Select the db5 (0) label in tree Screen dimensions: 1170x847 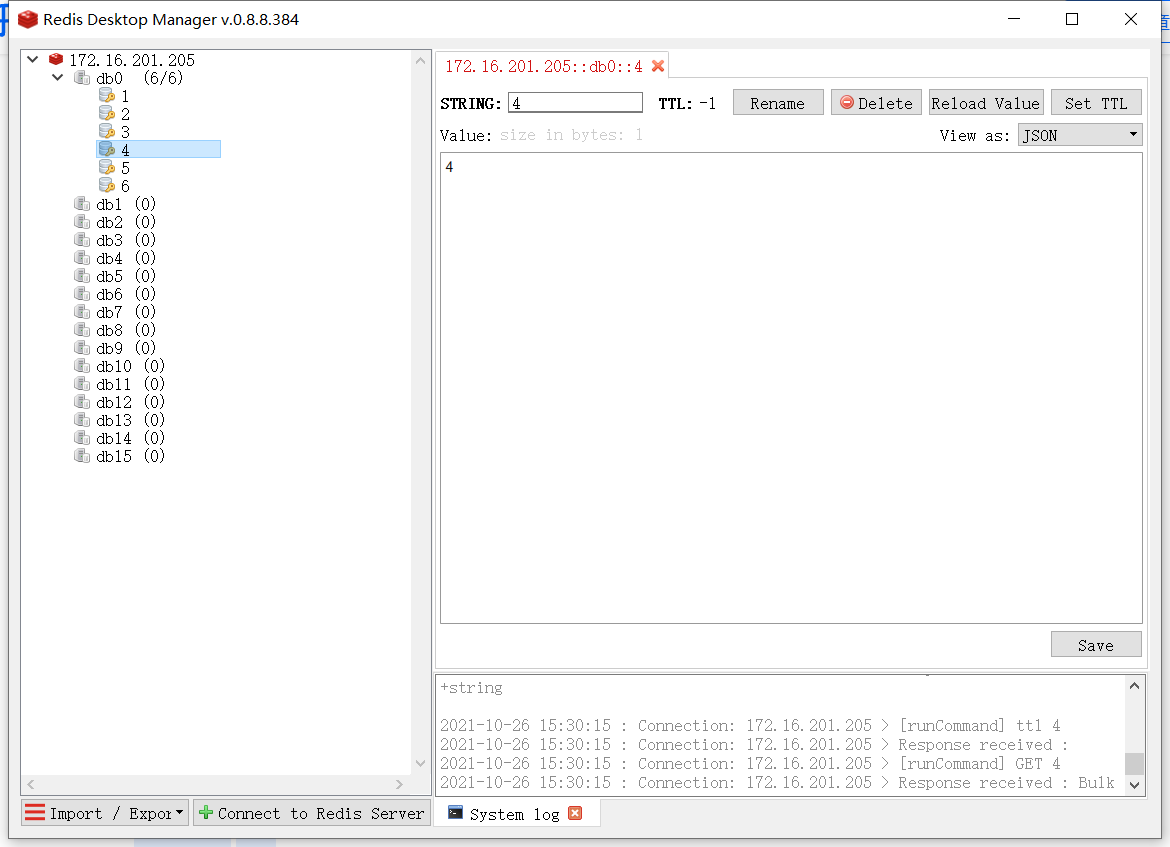126,275
